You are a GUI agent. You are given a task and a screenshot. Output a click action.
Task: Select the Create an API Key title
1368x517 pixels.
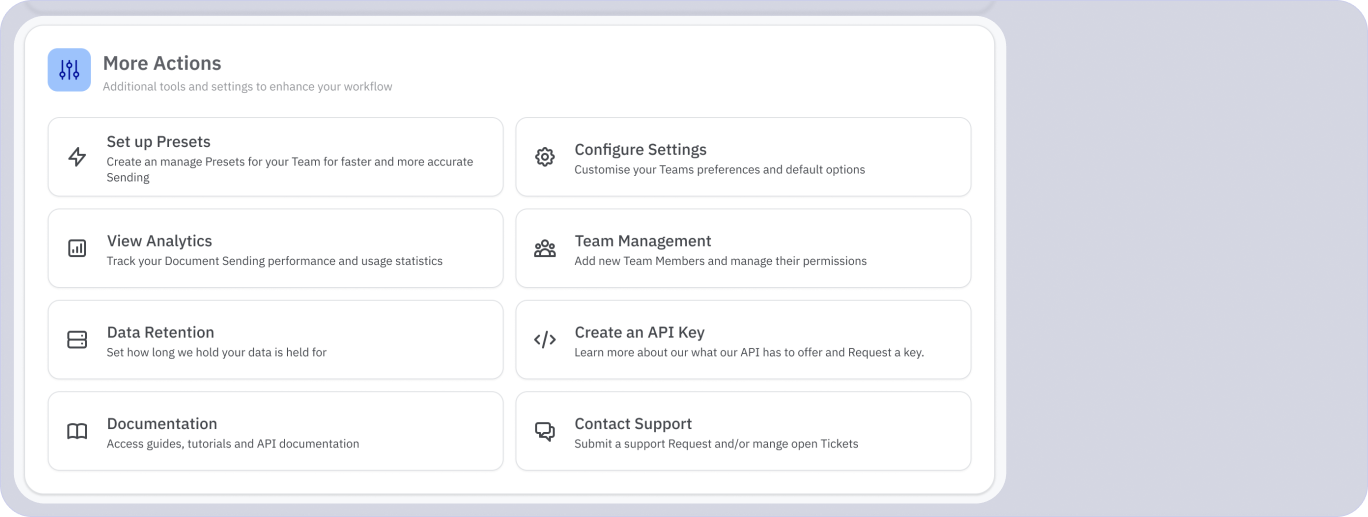(x=639, y=333)
